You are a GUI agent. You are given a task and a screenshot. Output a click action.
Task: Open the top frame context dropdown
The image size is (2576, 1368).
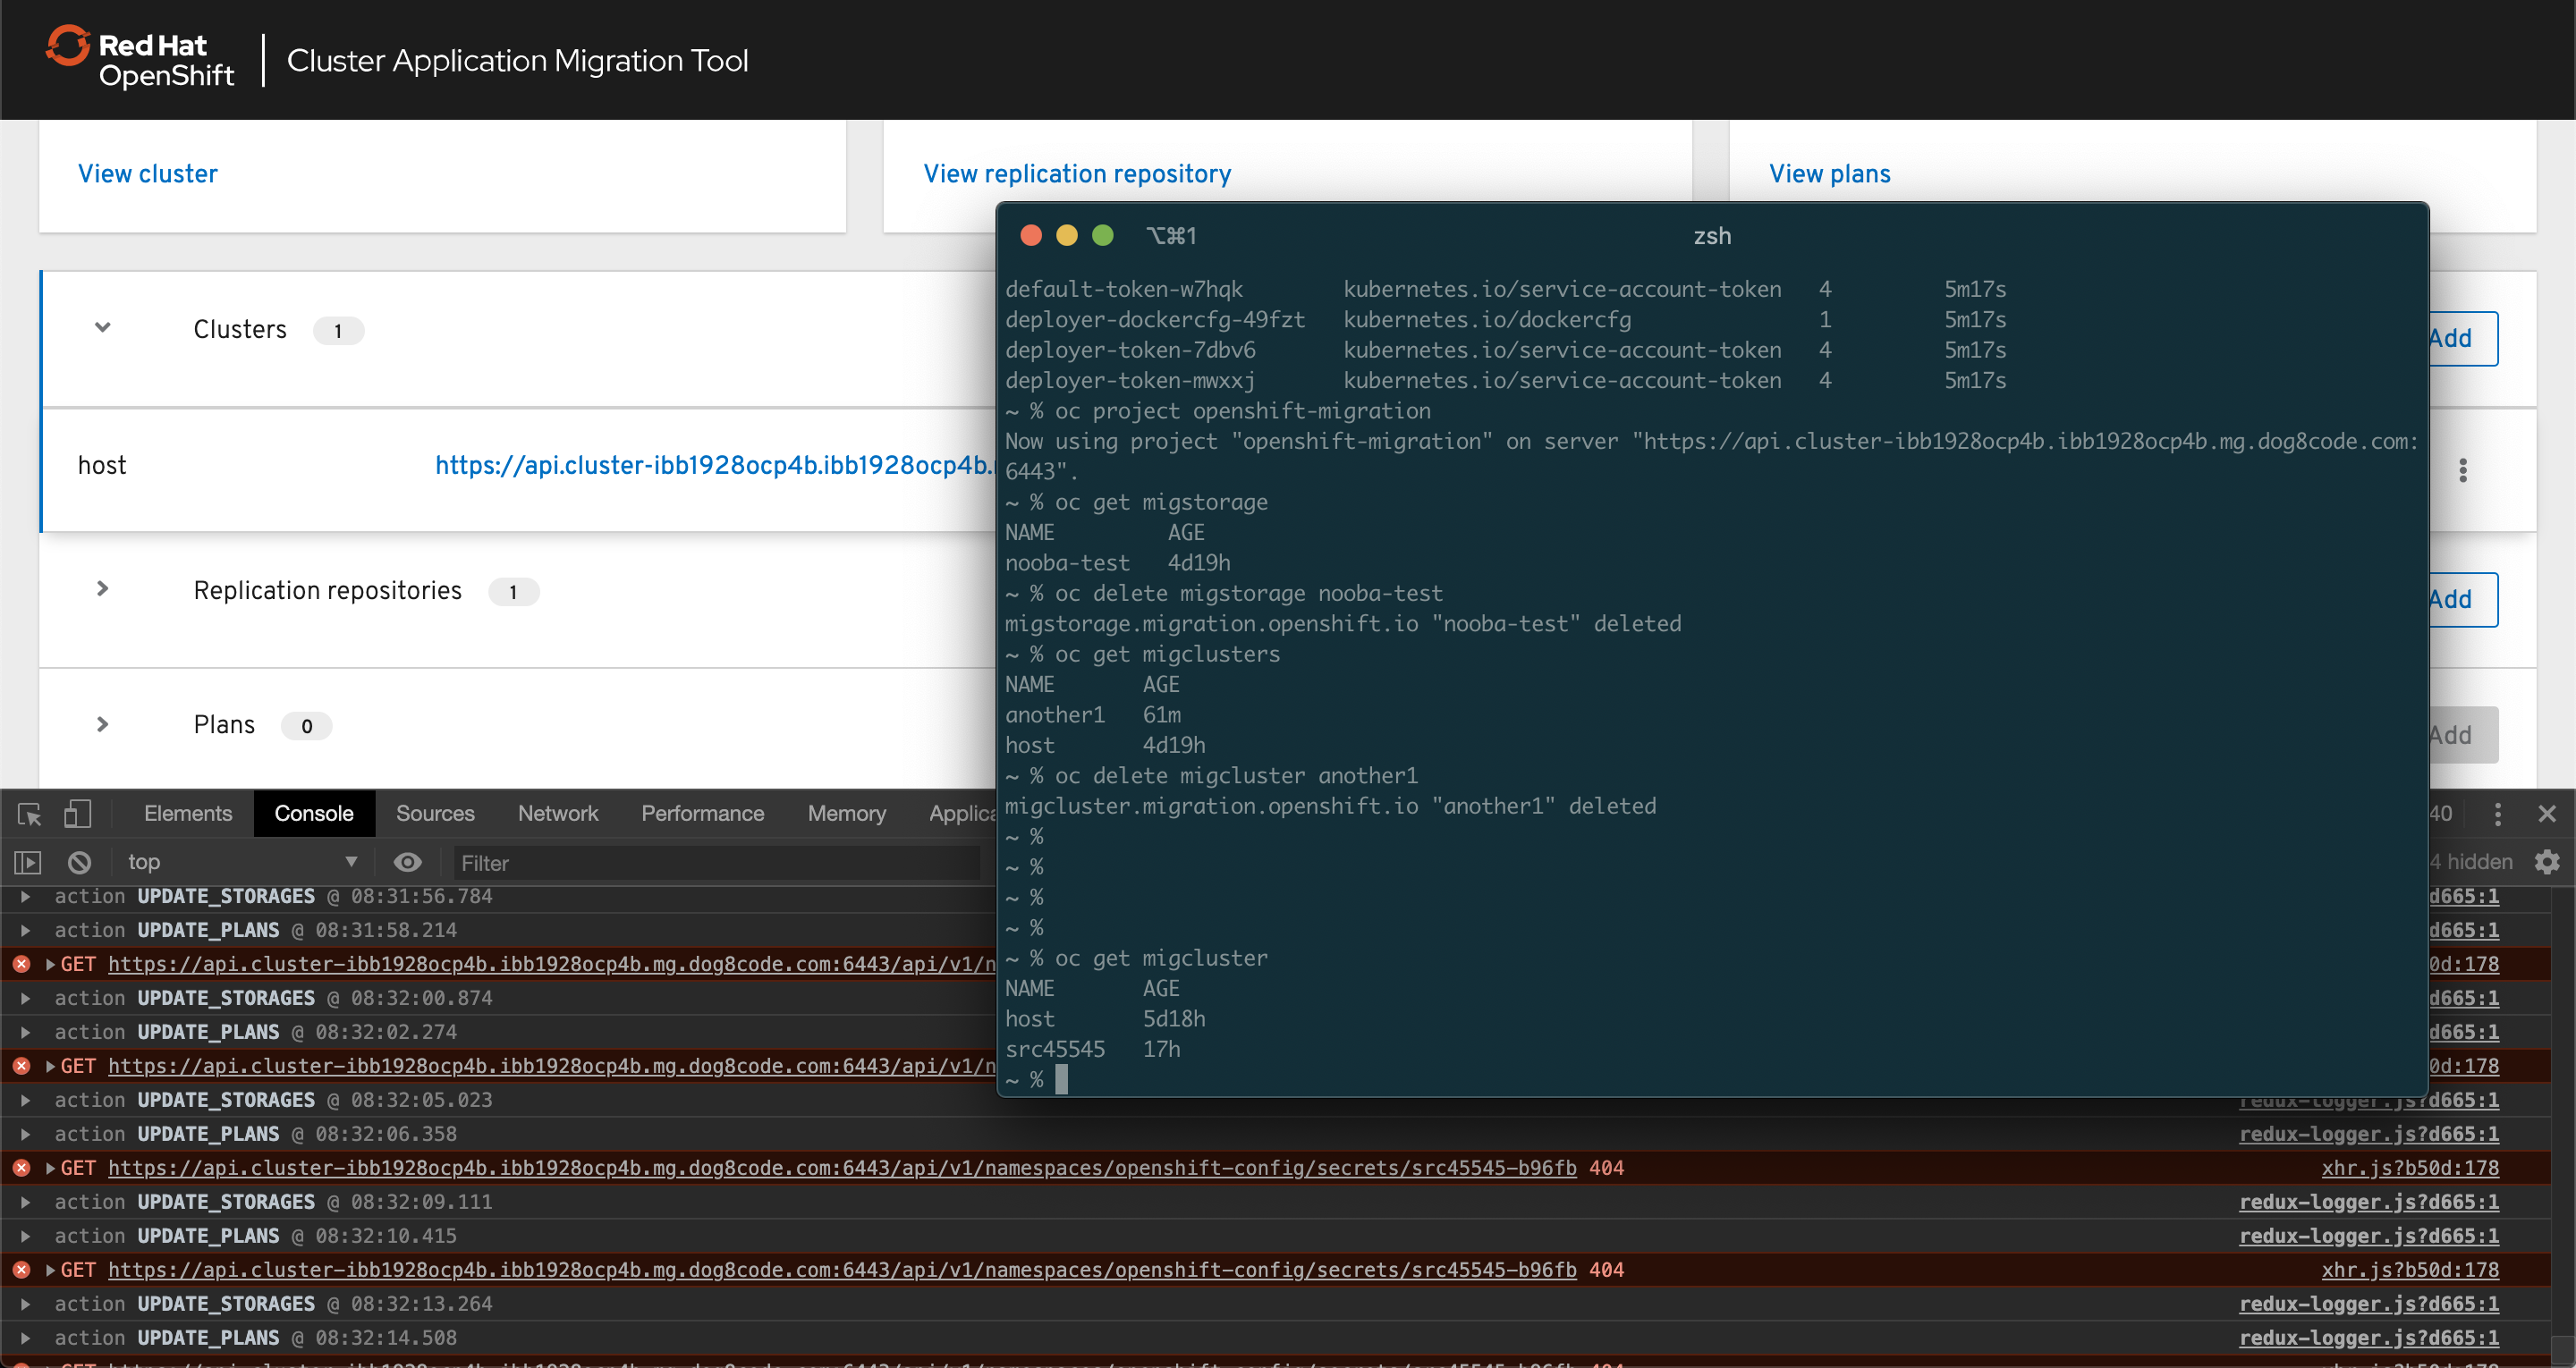tap(240, 861)
